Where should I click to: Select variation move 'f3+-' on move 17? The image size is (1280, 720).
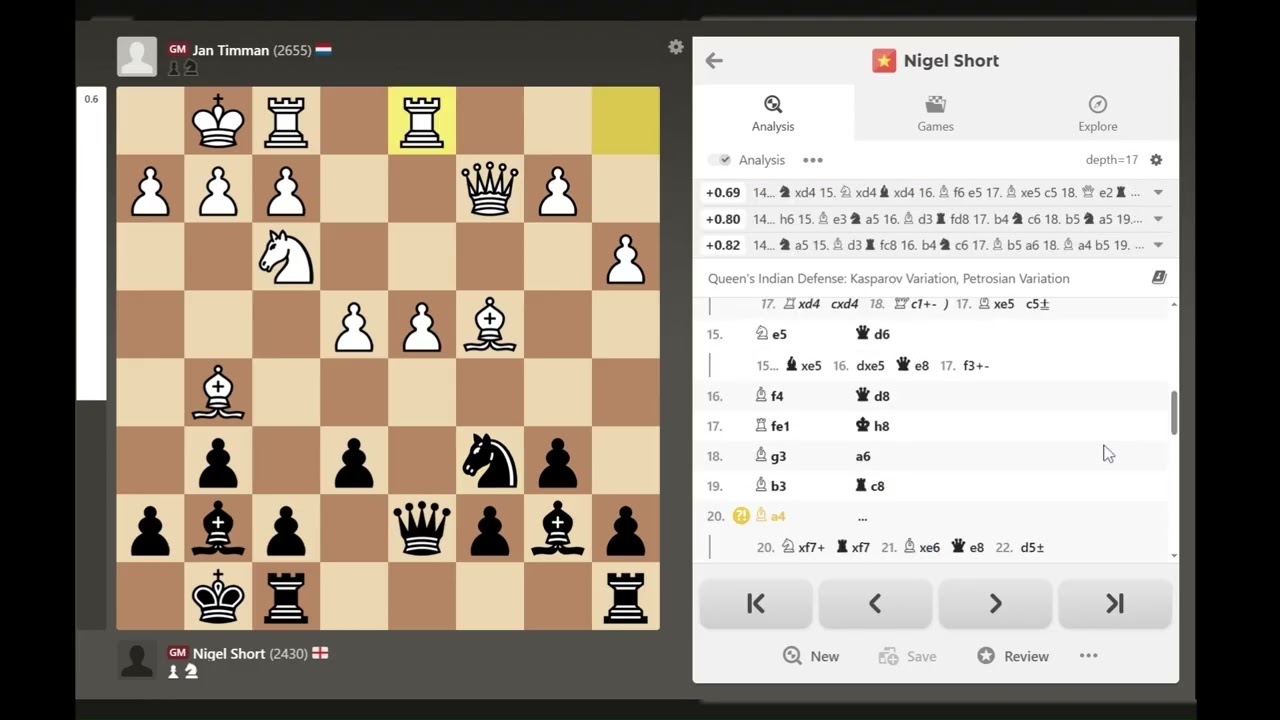pos(976,366)
